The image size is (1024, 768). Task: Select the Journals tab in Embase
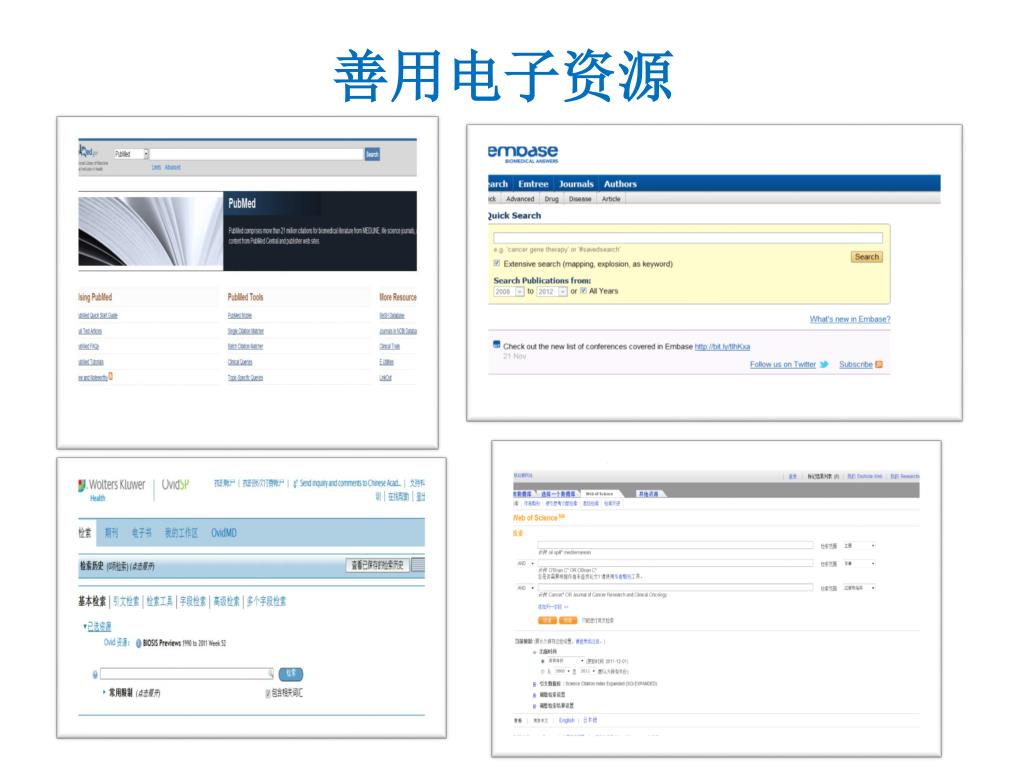pyautogui.click(x=576, y=184)
